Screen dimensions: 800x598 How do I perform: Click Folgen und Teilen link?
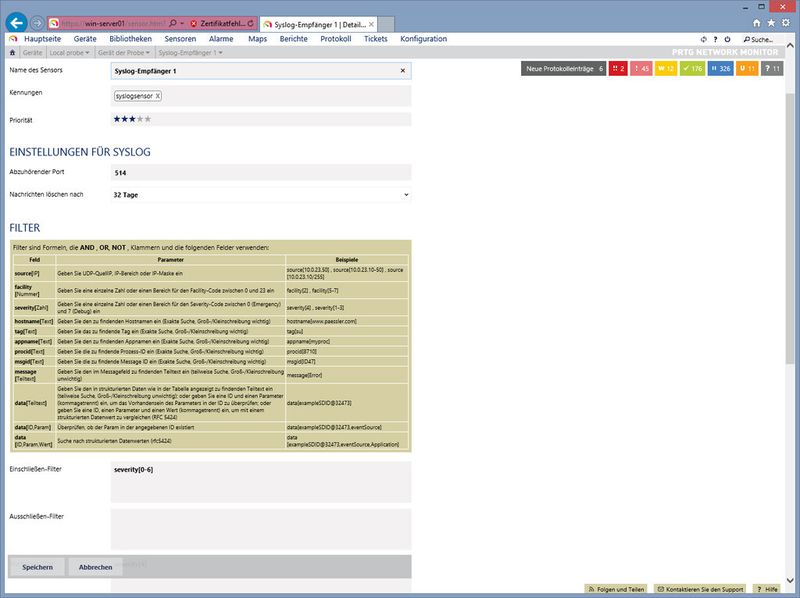(x=616, y=589)
